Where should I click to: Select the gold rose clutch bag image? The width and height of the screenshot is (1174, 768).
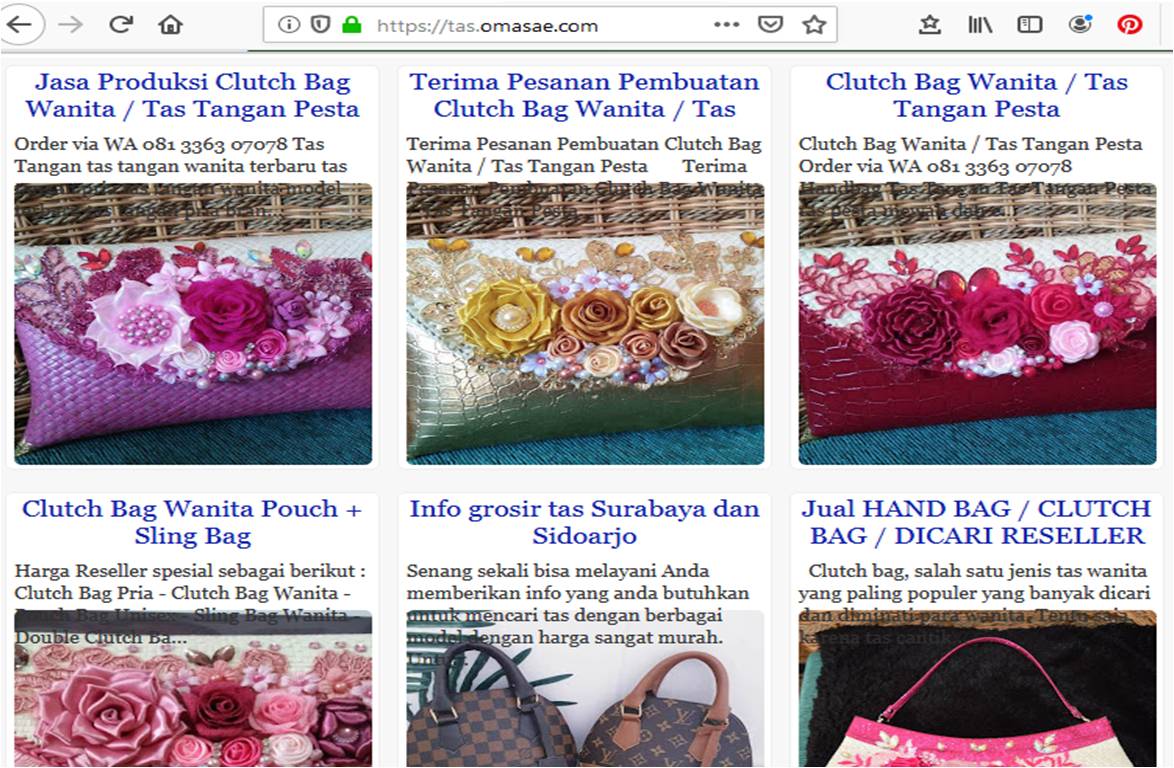click(585, 324)
